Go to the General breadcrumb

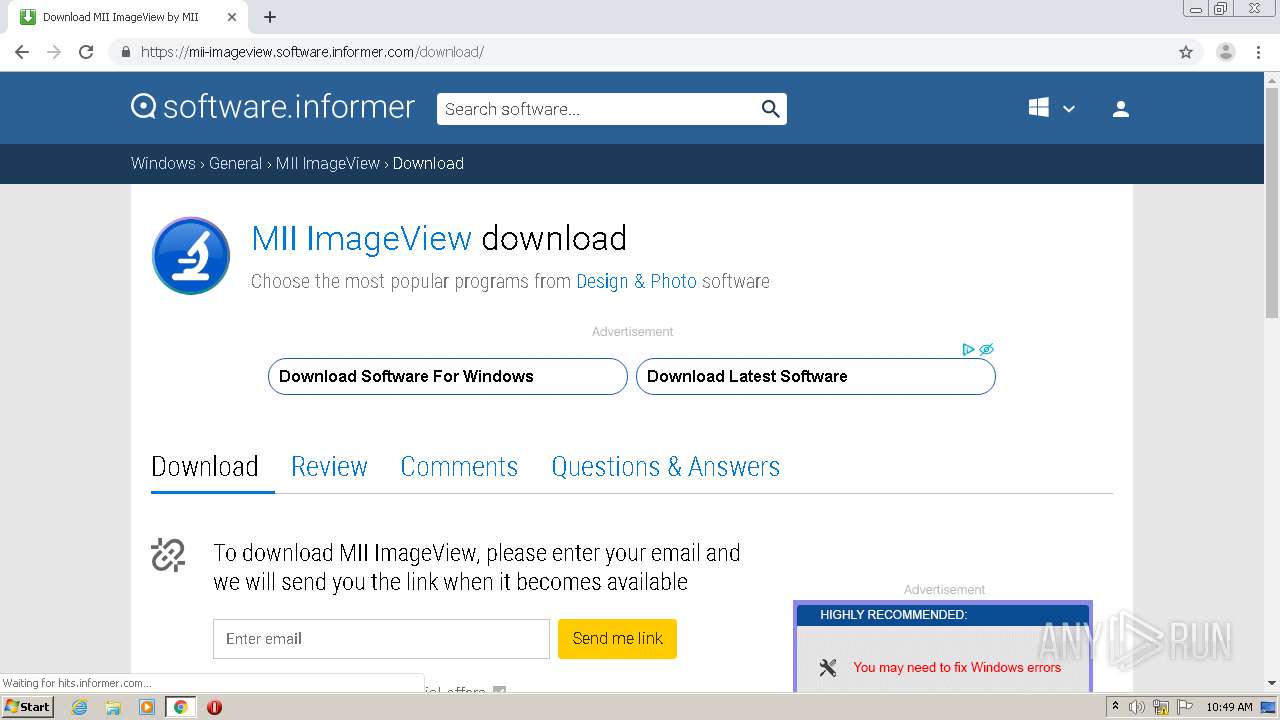(x=235, y=163)
